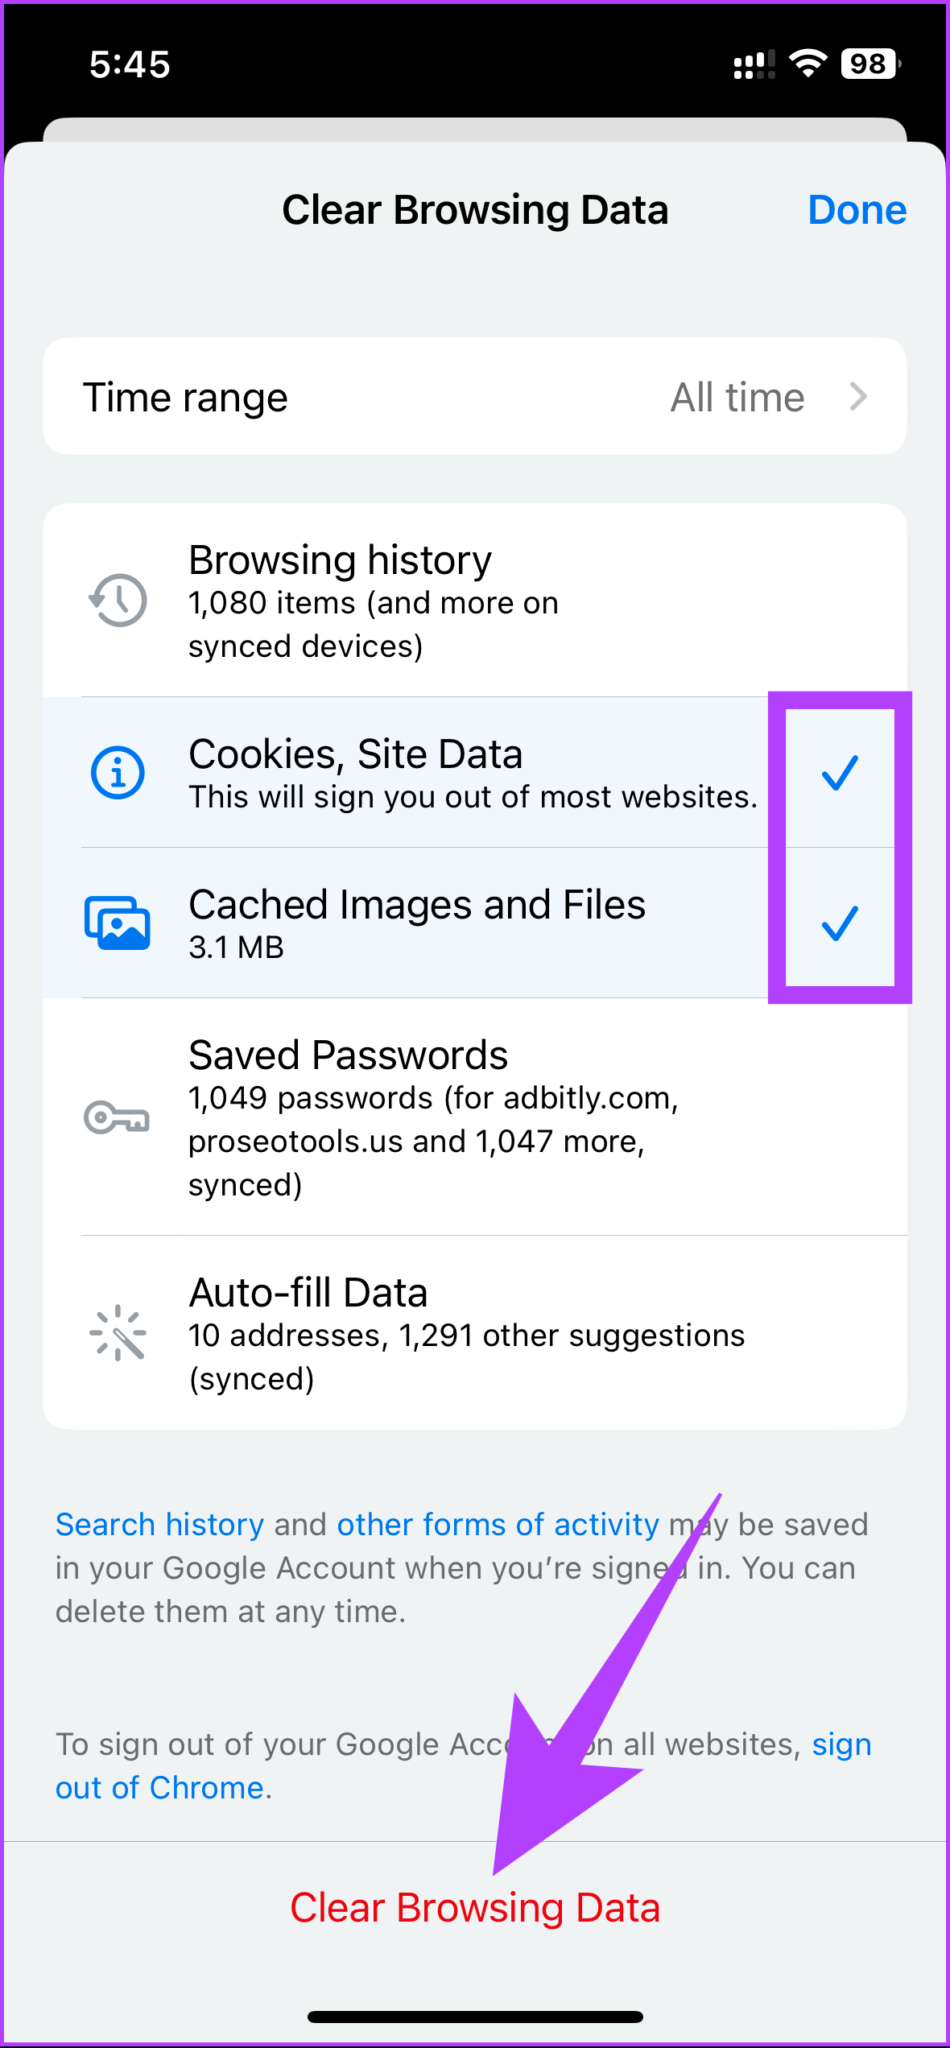This screenshot has height=2048, width=950.
Task: Uncheck the Cookies, Site Data option
Action: pyautogui.click(x=839, y=772)
